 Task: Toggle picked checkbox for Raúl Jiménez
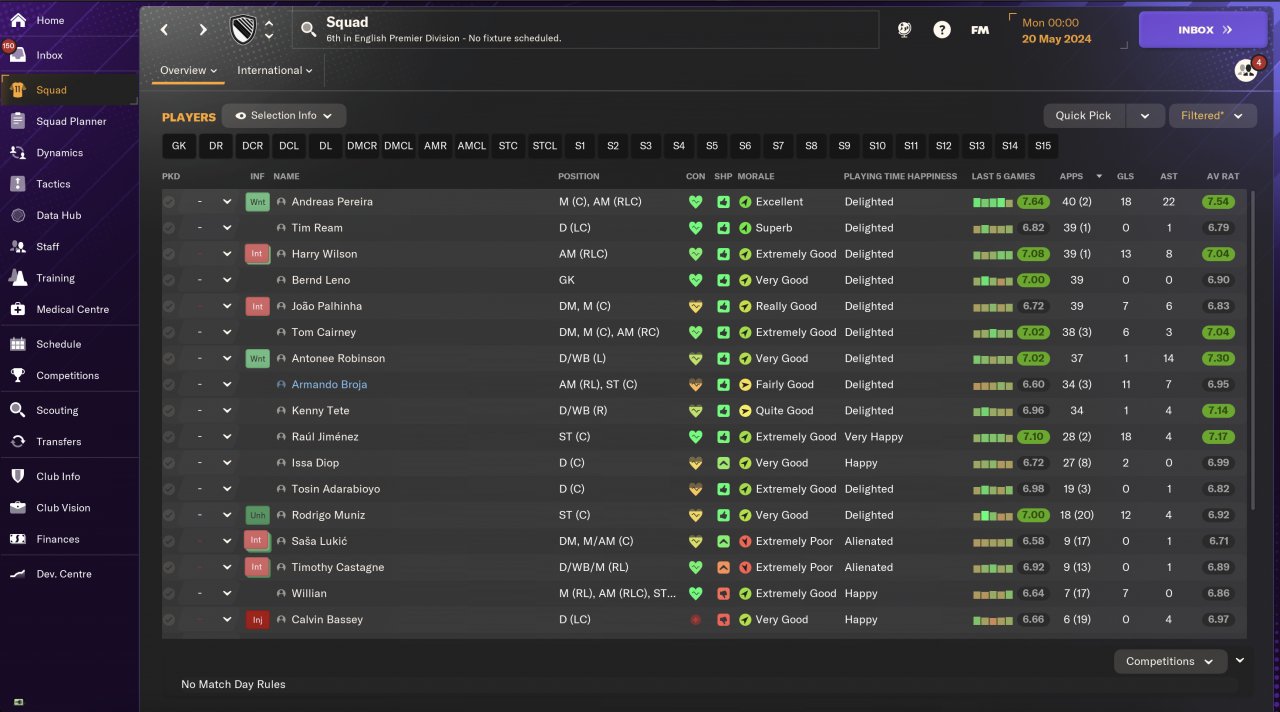169,437
